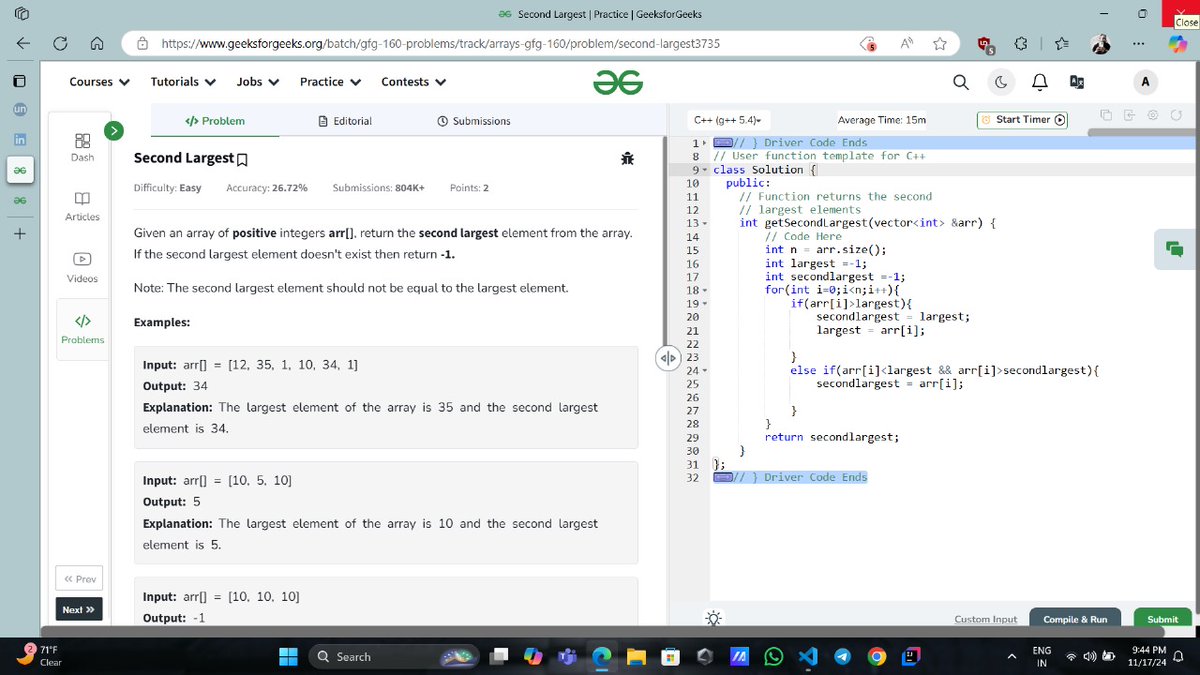Report a bug with the bug icon
Screen dimensions: 1200x675
(627, 158)
